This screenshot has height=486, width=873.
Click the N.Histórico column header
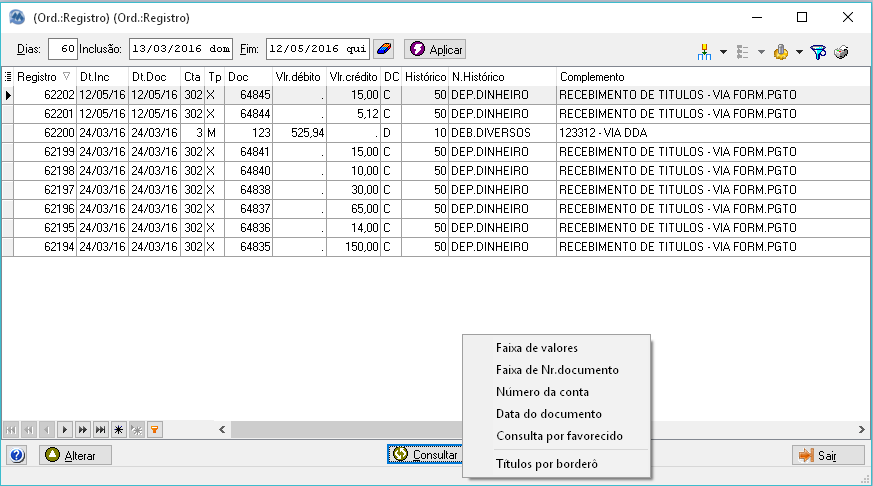[502, 77]
